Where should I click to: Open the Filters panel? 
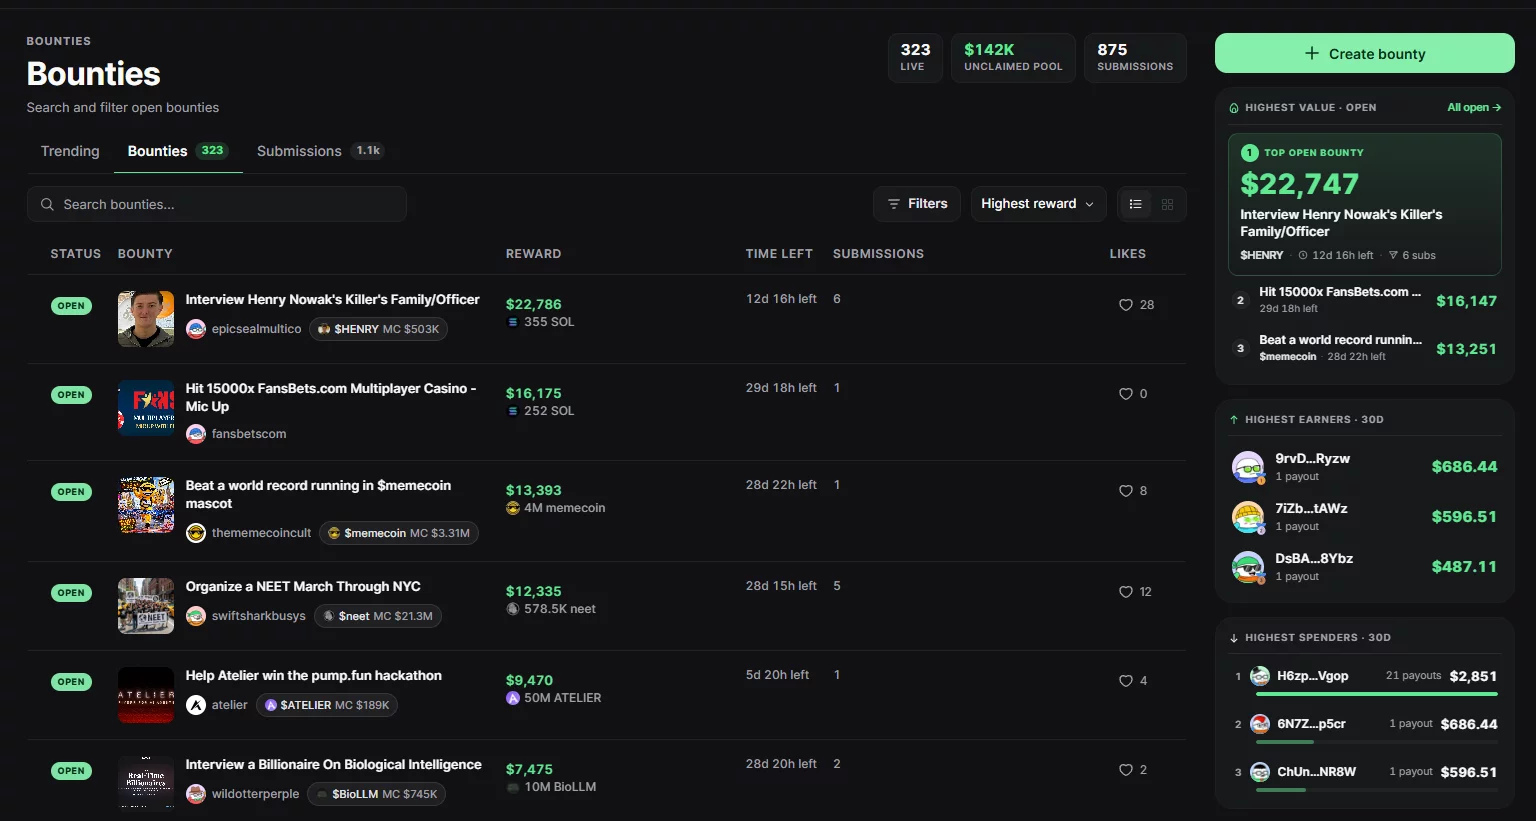click(917, 204)
